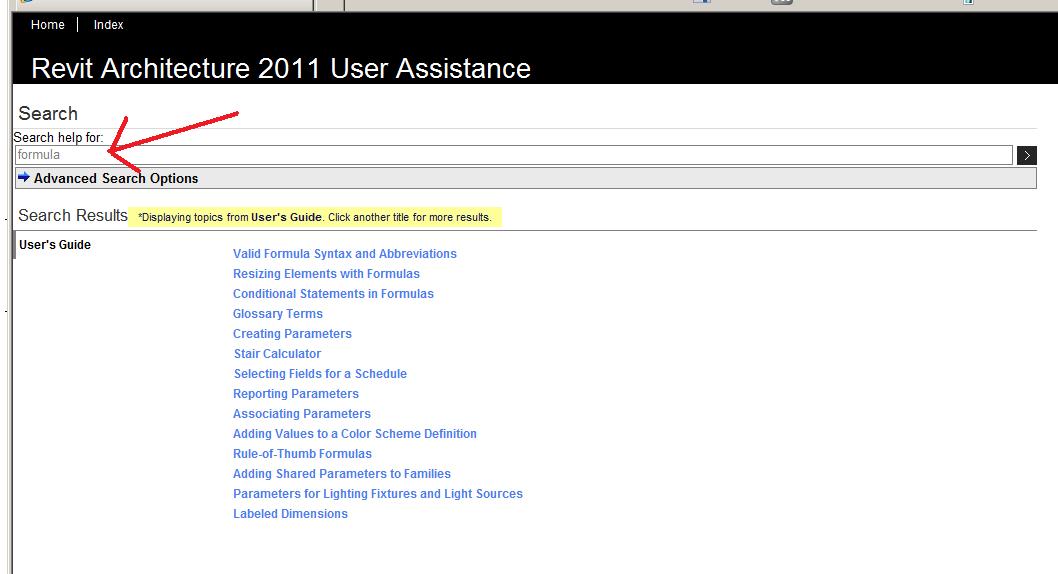Open Valid Formula Syntax and Abbreviations
Image resolution: width=1058 pixels, height=574 pixels.
(x=345, y=254)
